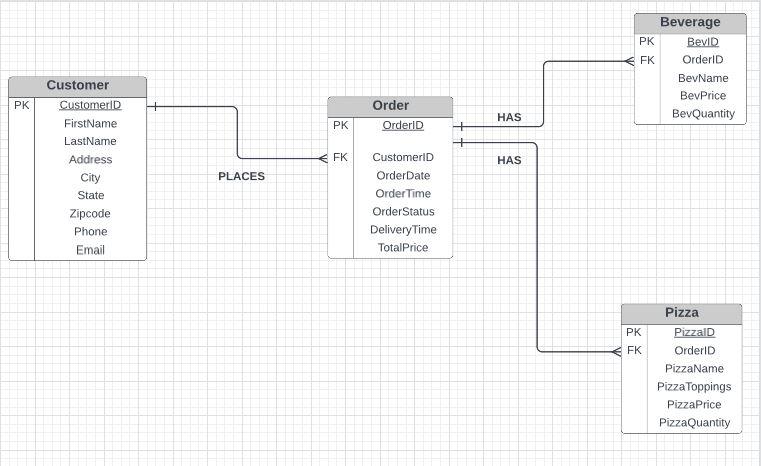This screenshot has height=466, width=761.
Task: Click the PK label in Customer table
Action: tap(22, 105)
